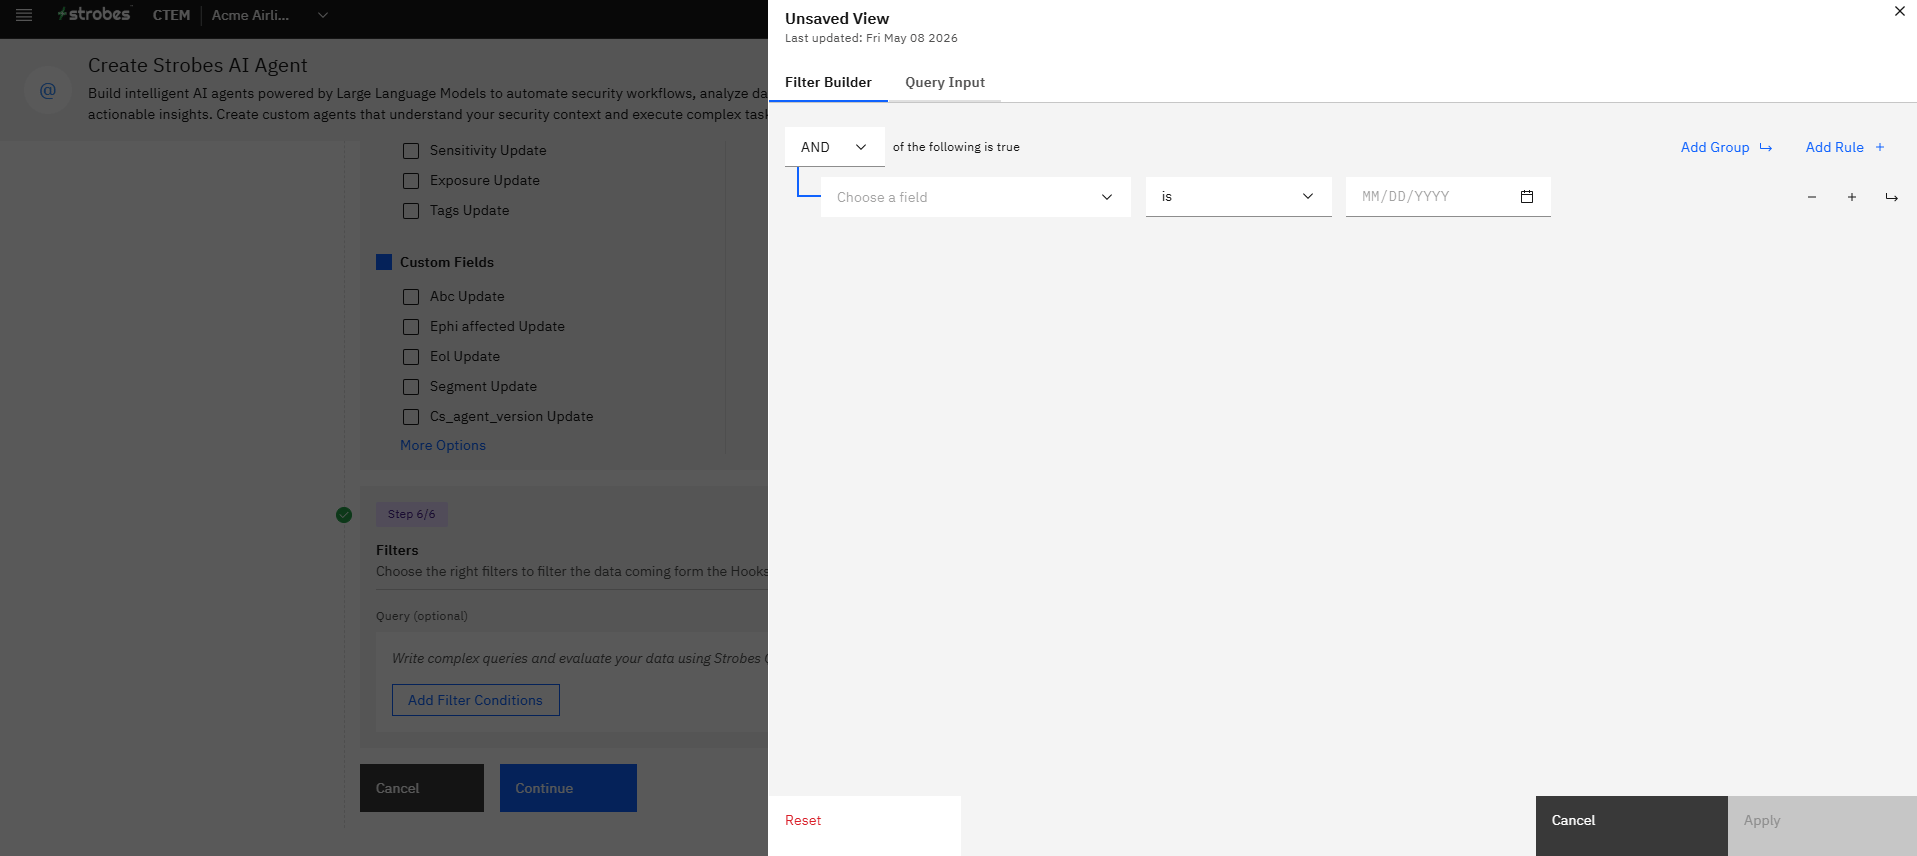
Task: Click the 'Last updated: Fri May 08 2026' text
Action: [871, 38]
